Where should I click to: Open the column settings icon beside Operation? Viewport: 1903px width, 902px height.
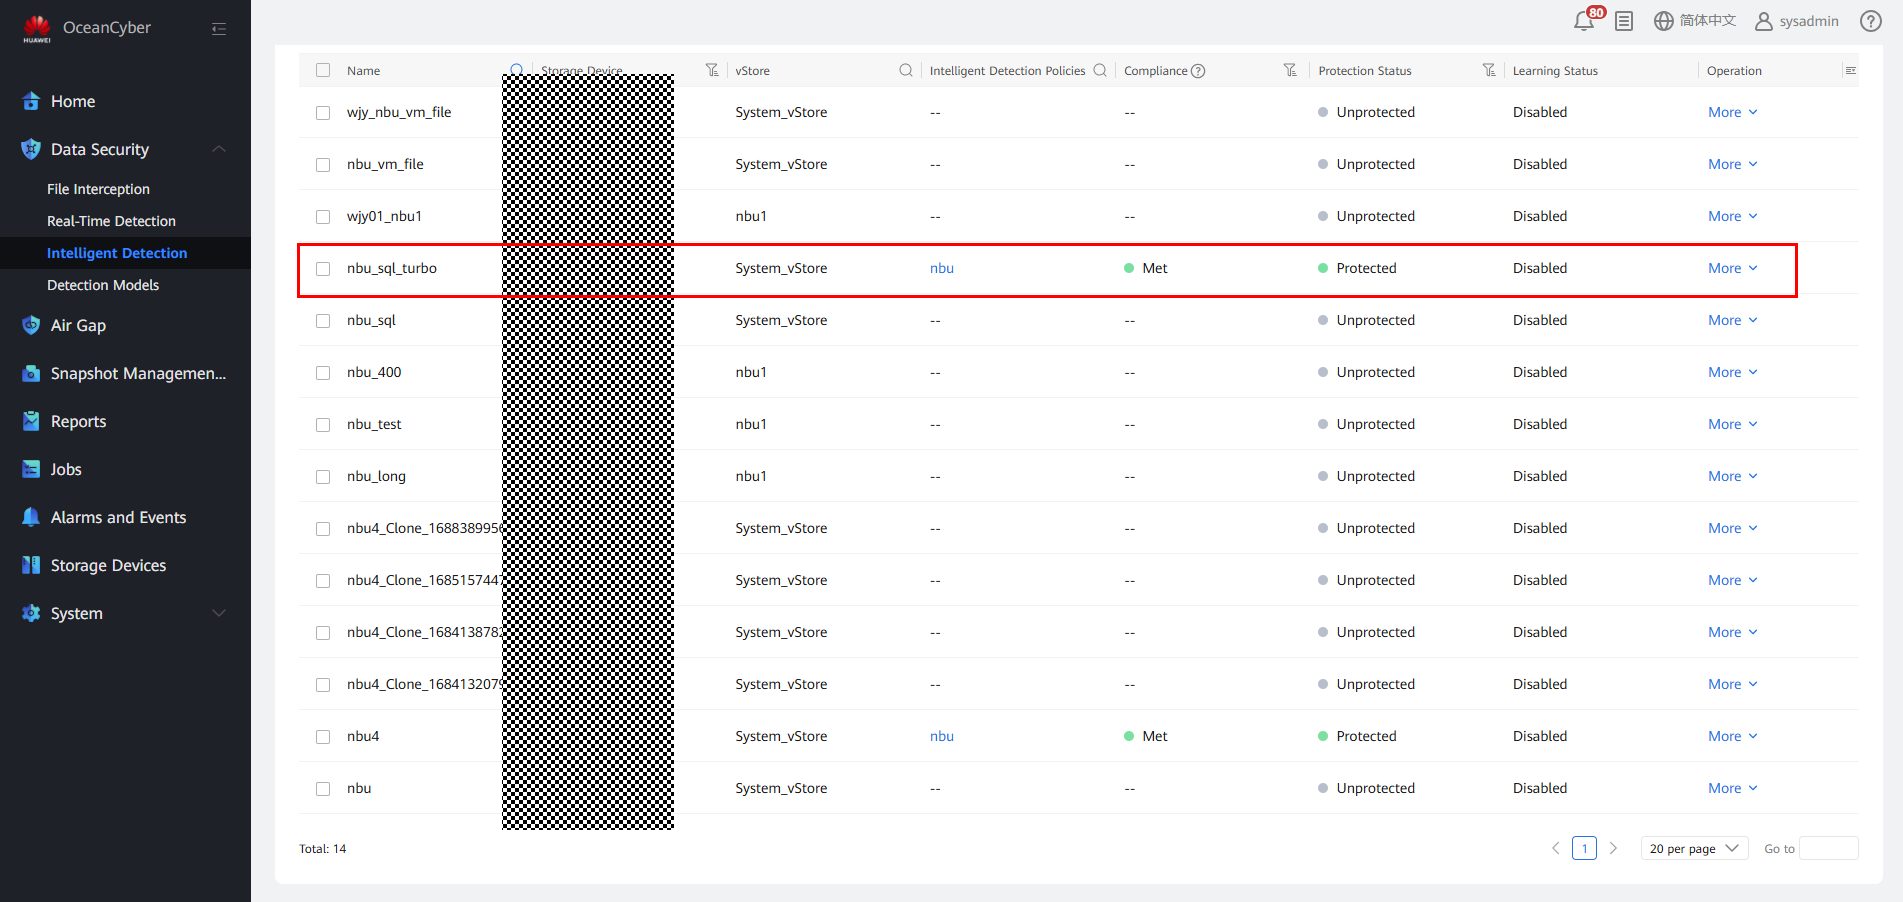click(x=1850, y=70)
